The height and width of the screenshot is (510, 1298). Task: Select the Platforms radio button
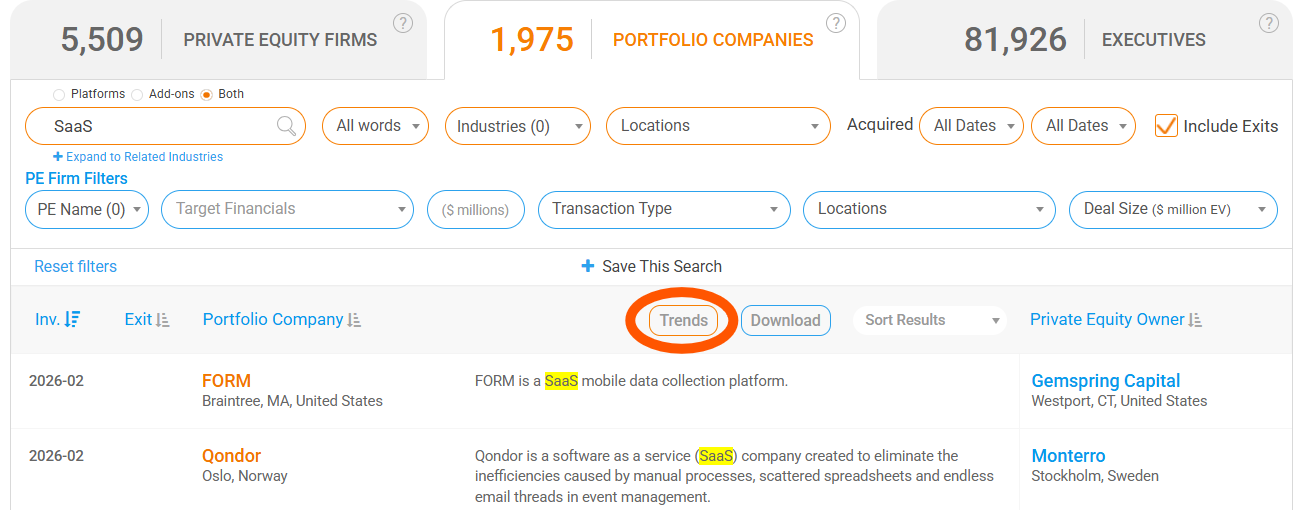(x=59, y=94)
